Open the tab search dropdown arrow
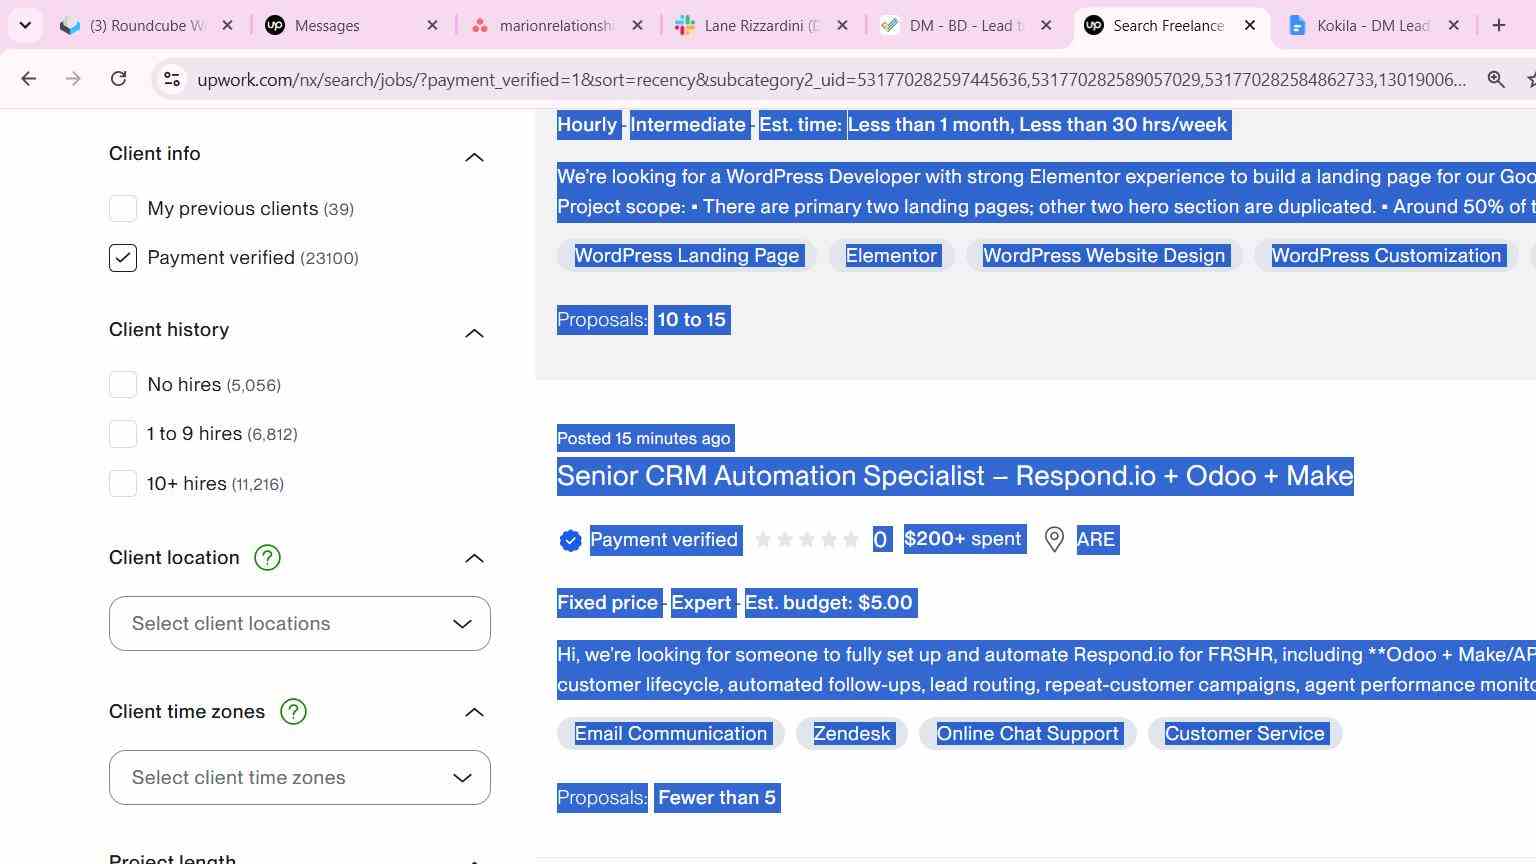Image resolution: width=1536 pixels, height=864 pixels. coord(25,25)
